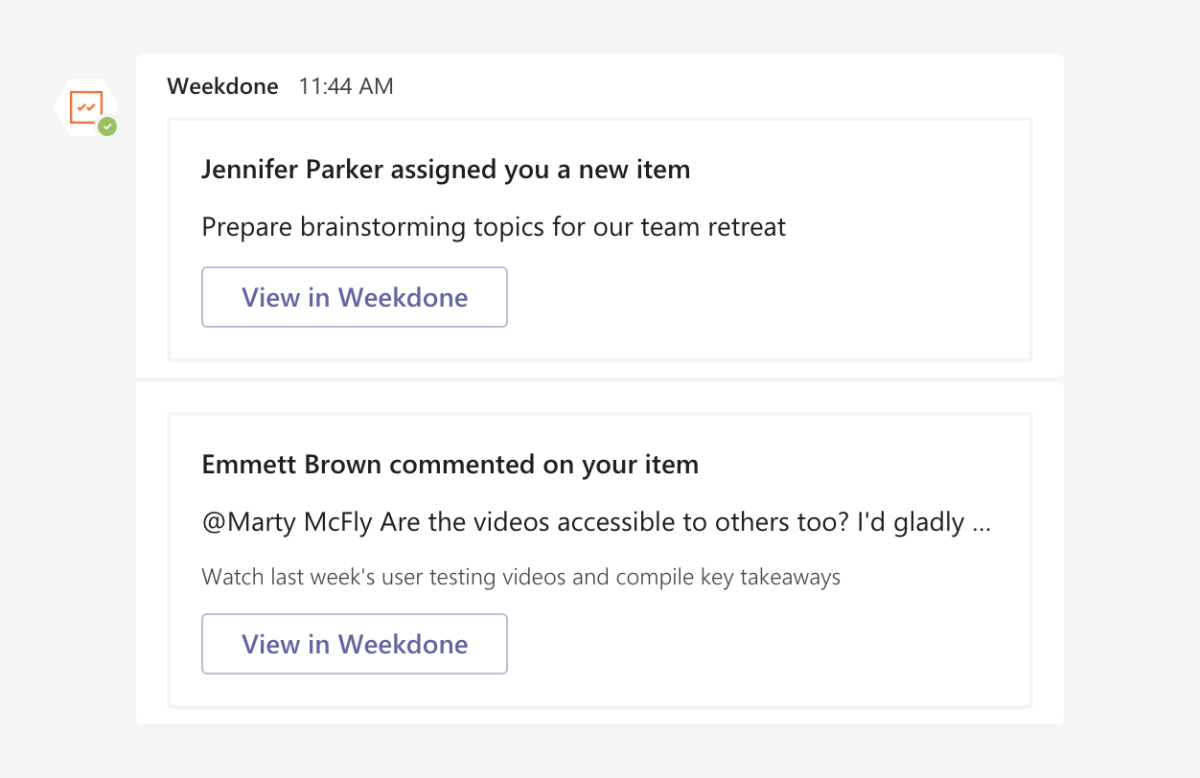1200x778 pixels.
Task: Open the second View in Weekdone button
Action: tap(354, 644)
